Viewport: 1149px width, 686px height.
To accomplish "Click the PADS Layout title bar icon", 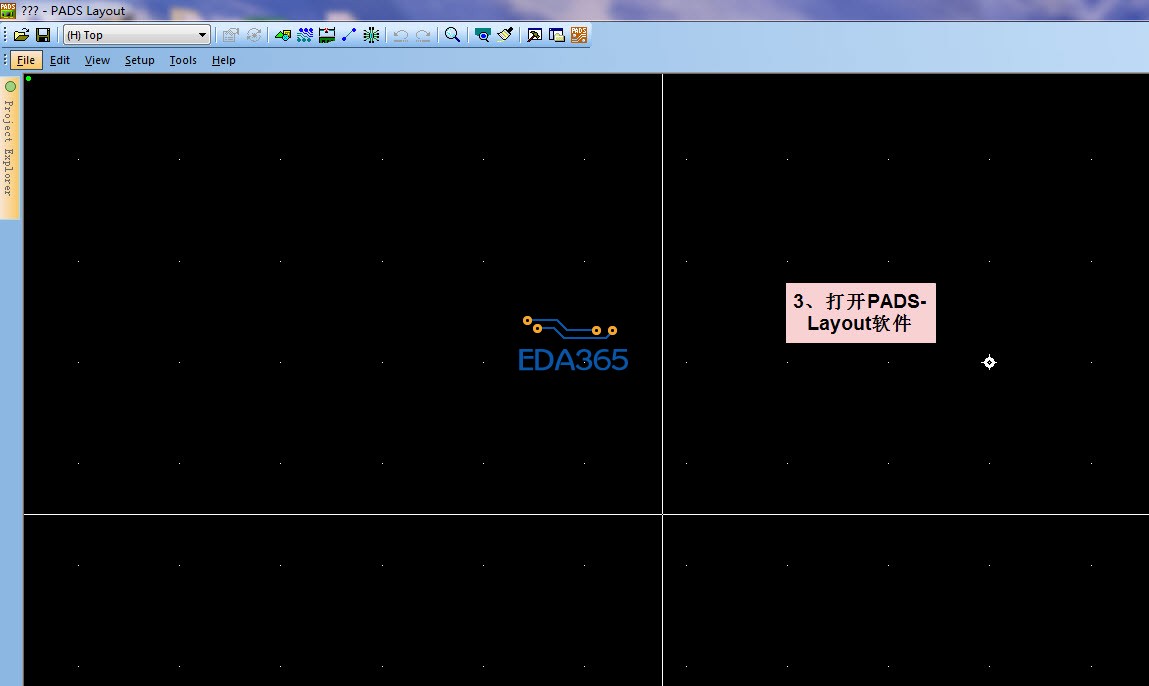I will coord(8,10).
